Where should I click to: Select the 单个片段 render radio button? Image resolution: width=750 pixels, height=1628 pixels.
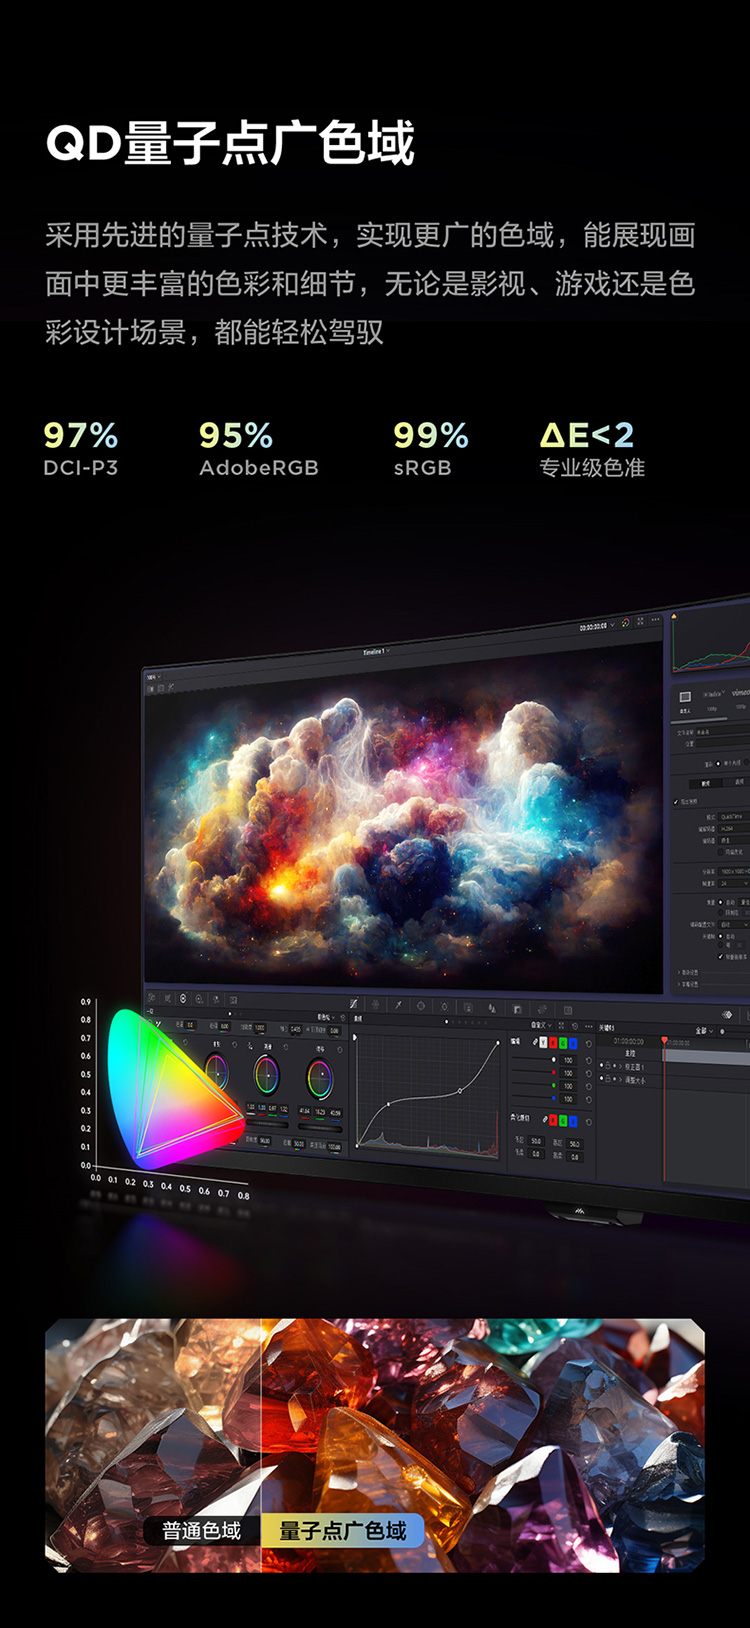tap(718, 763)
